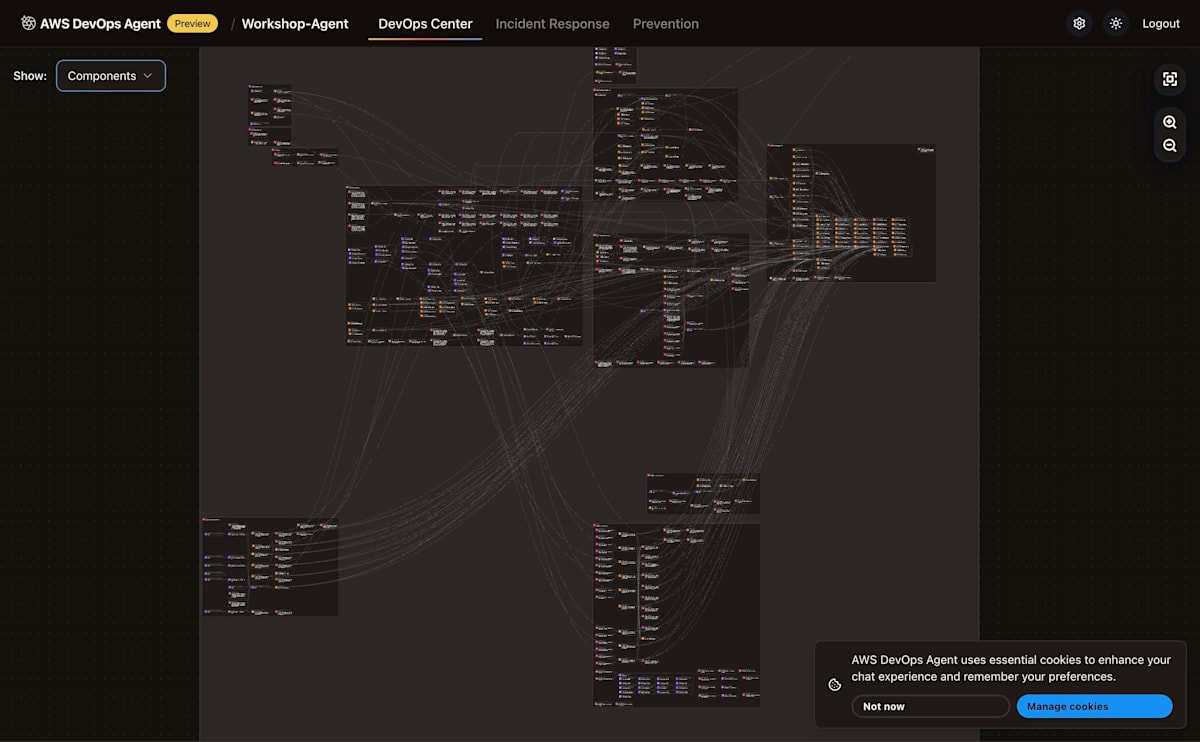1200x742 pixels.
Task: Zoom out of the topology graph
Action: click(1170, 146)
